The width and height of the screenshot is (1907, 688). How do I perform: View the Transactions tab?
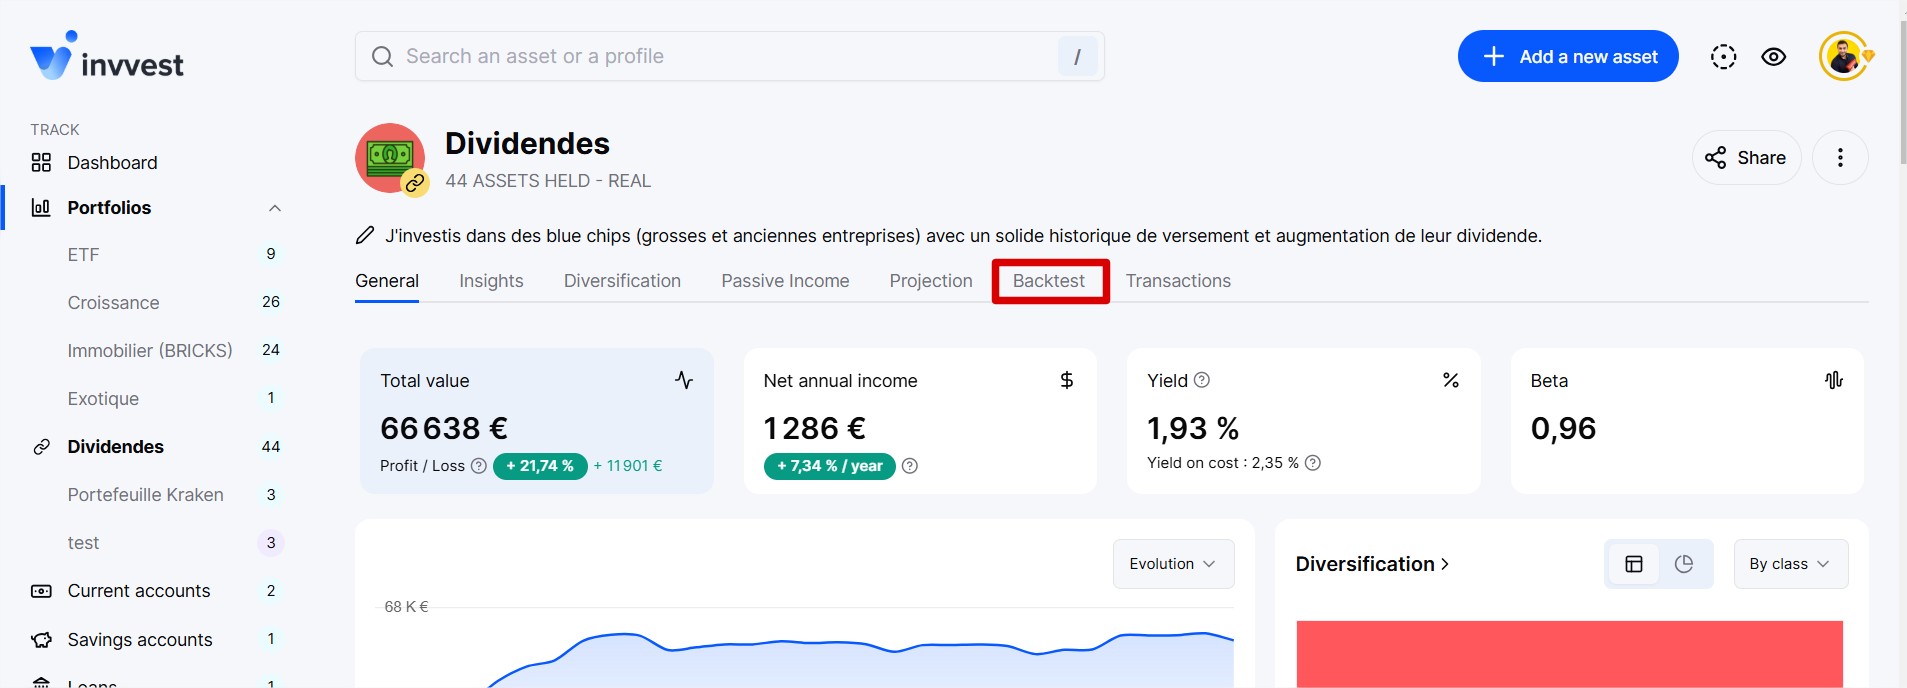pos(1178,281)
